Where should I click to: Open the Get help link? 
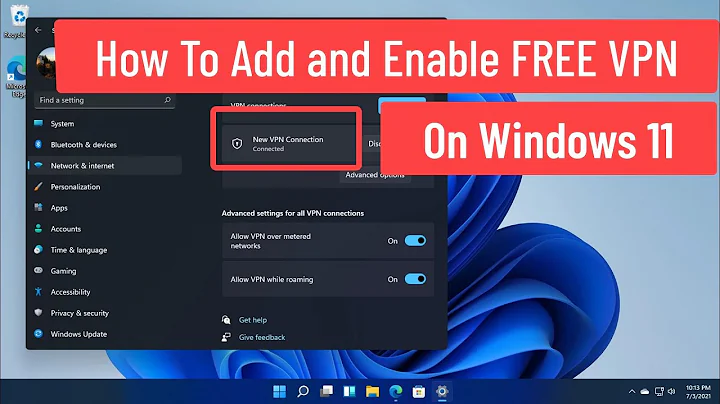pyautogui.click(x=253, y=320)
